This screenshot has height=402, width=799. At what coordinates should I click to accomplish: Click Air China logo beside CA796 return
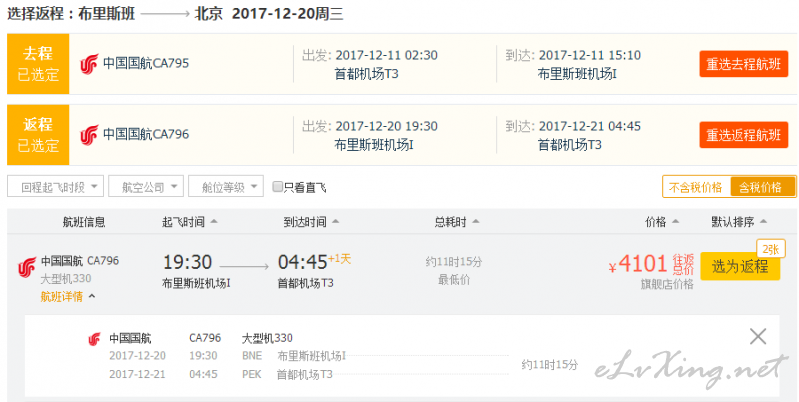point(89,135)
